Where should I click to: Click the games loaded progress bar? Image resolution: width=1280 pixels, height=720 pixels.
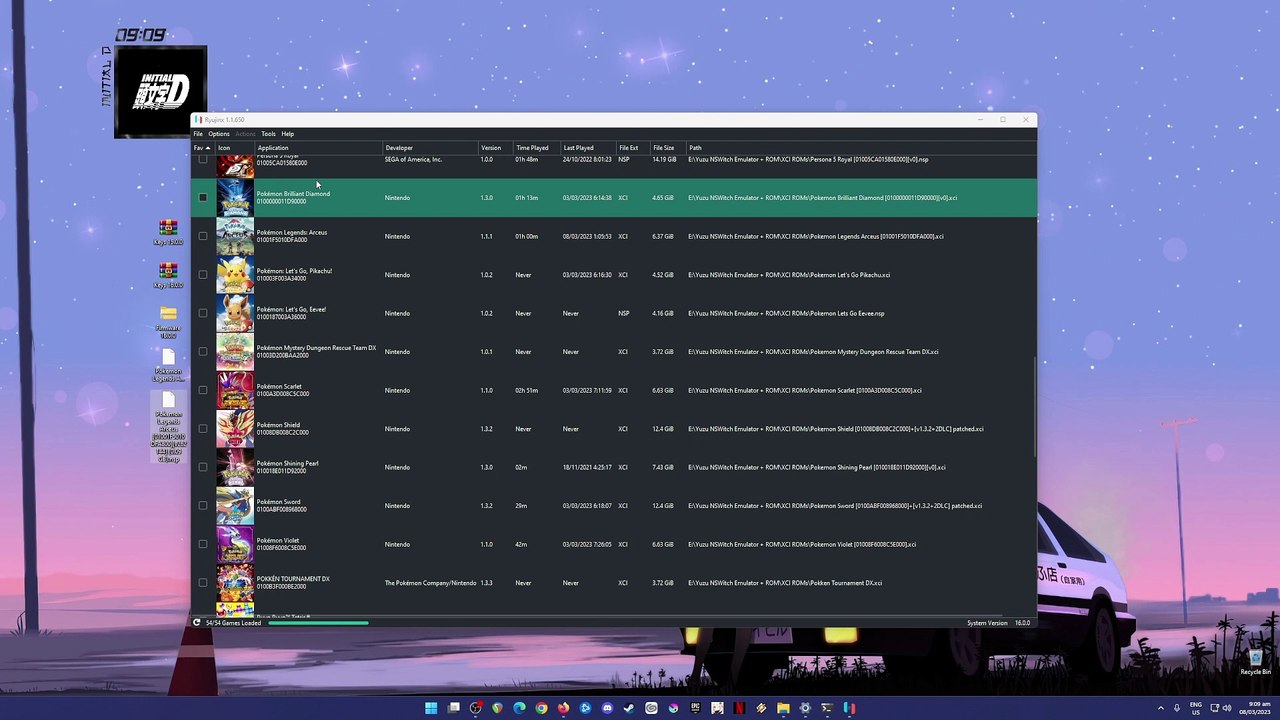coord(318,623)
